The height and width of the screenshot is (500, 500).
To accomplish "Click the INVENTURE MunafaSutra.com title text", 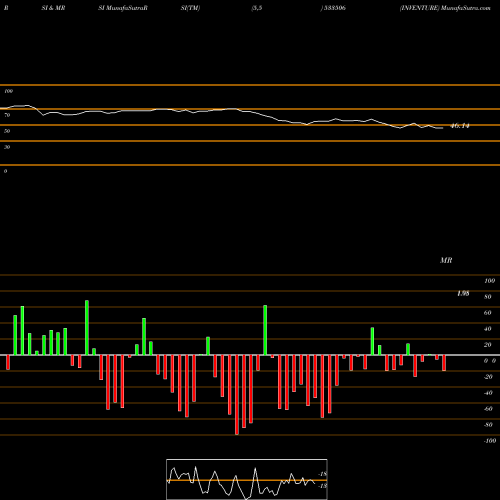I will click(445, 8).
